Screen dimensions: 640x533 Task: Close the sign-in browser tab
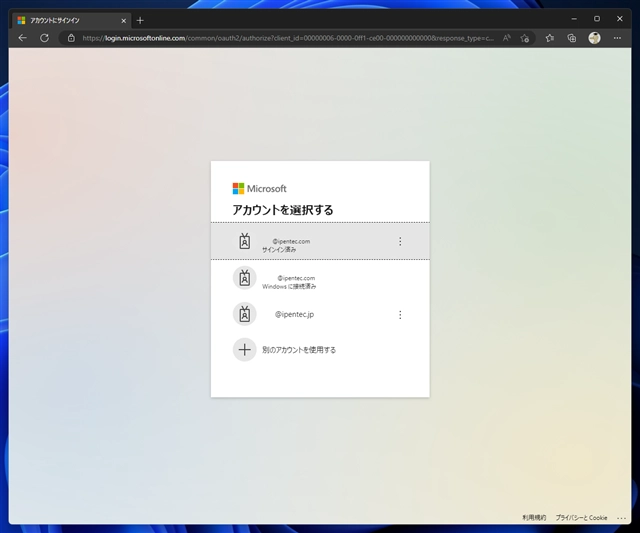pos(124,20)
